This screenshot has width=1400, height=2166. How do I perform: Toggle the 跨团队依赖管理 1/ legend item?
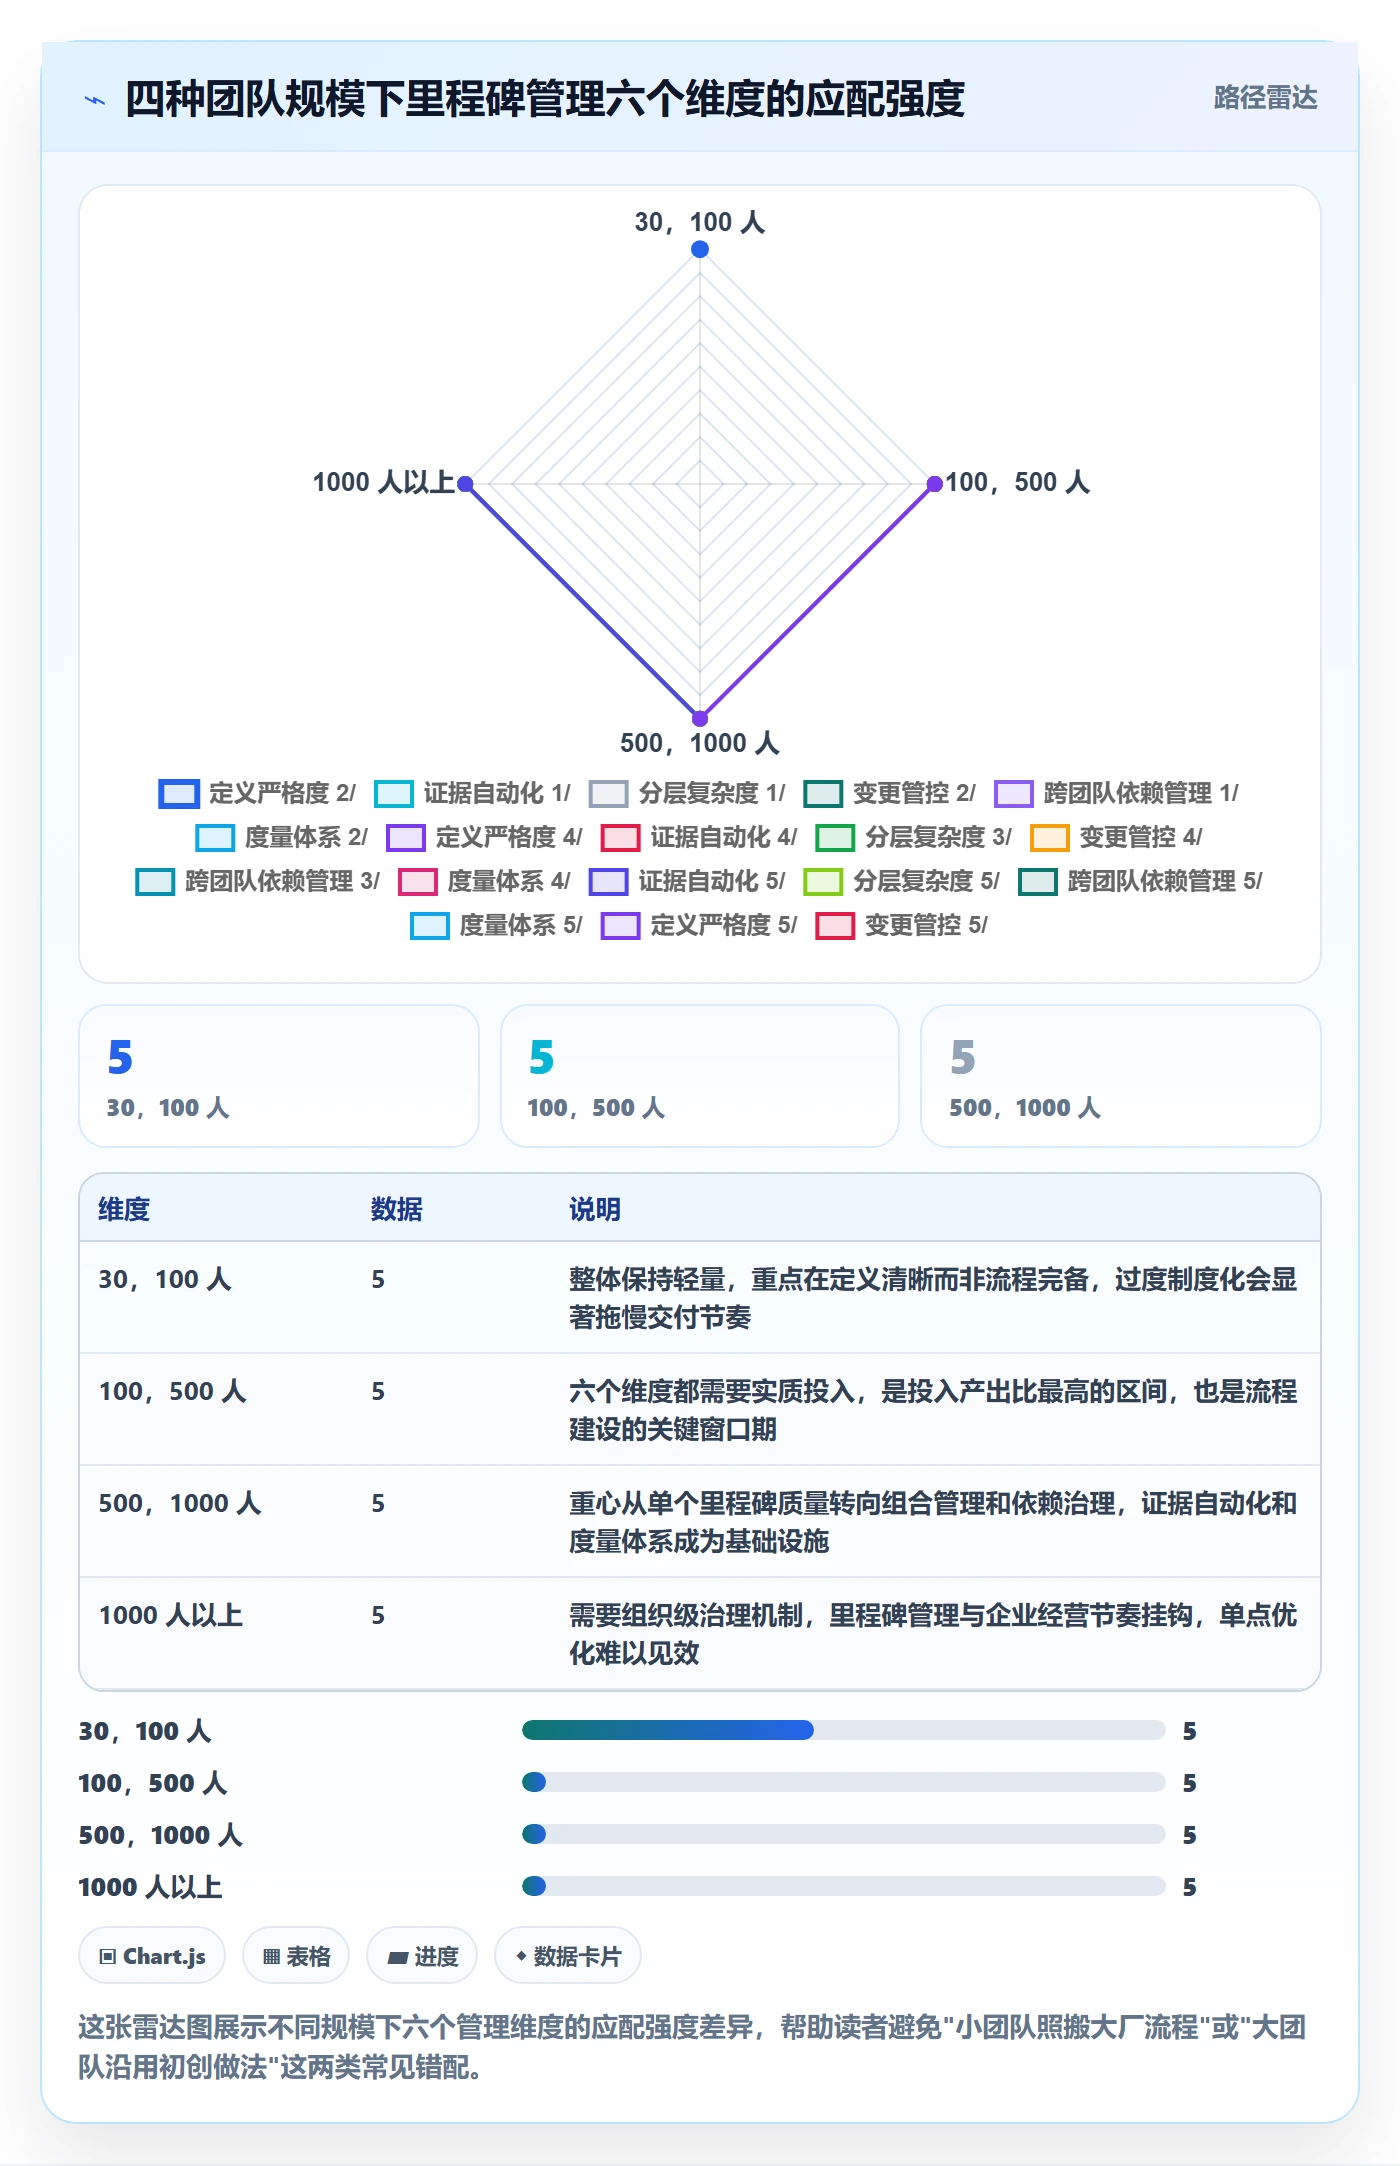(1116, 793)
